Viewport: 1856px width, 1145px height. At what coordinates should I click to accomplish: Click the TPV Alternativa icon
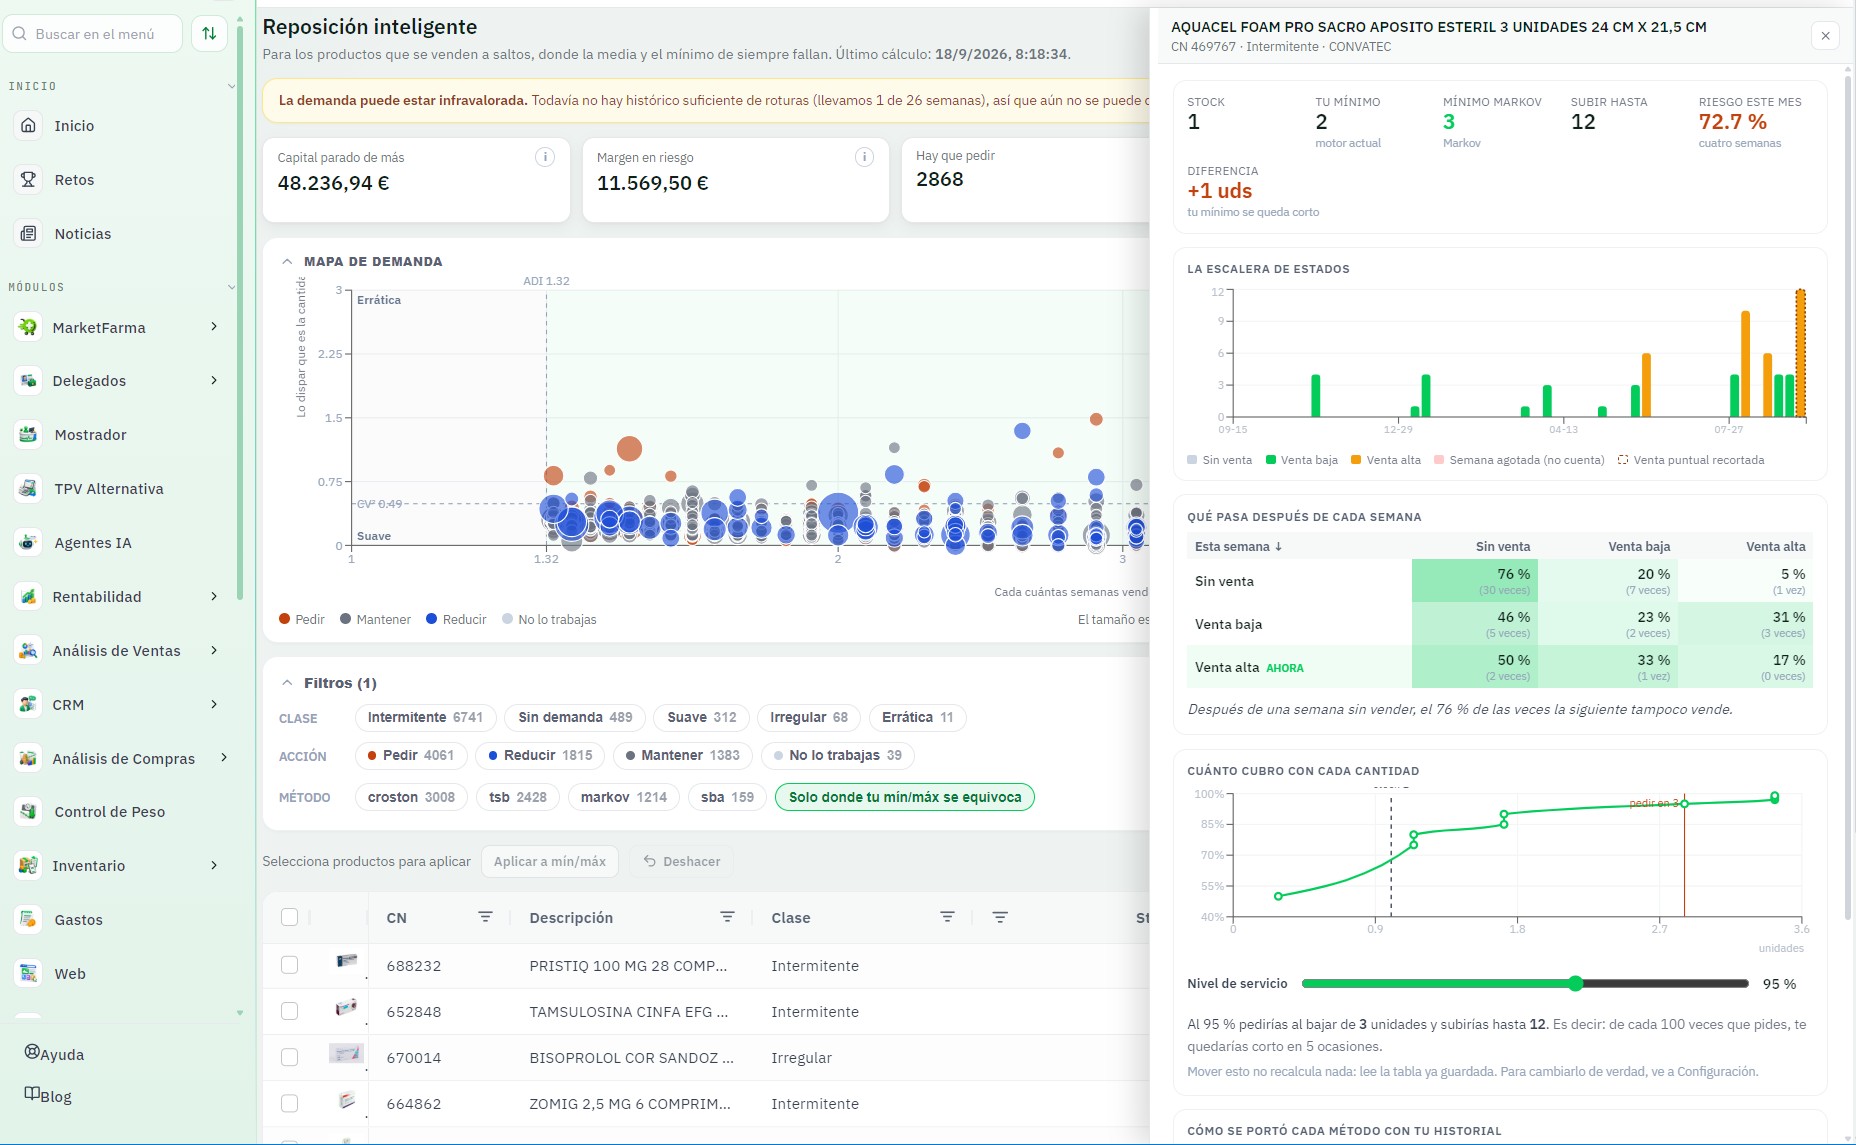click(x=28, y=489)
